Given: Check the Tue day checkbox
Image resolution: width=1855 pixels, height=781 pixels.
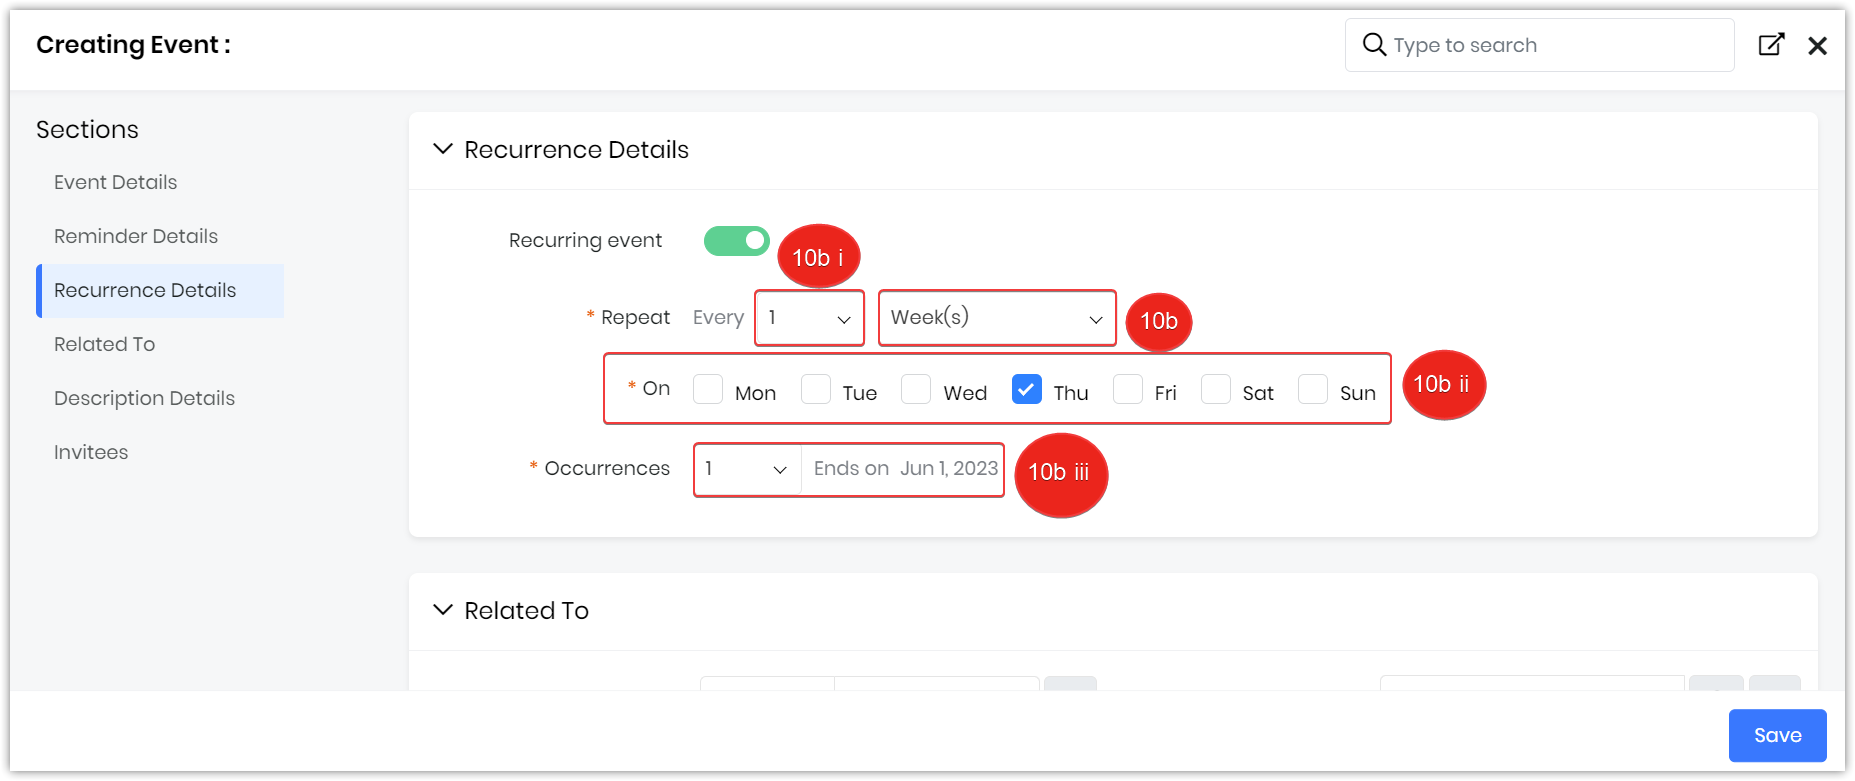Looking at the screenshot, I should click(x=816, y=389).
